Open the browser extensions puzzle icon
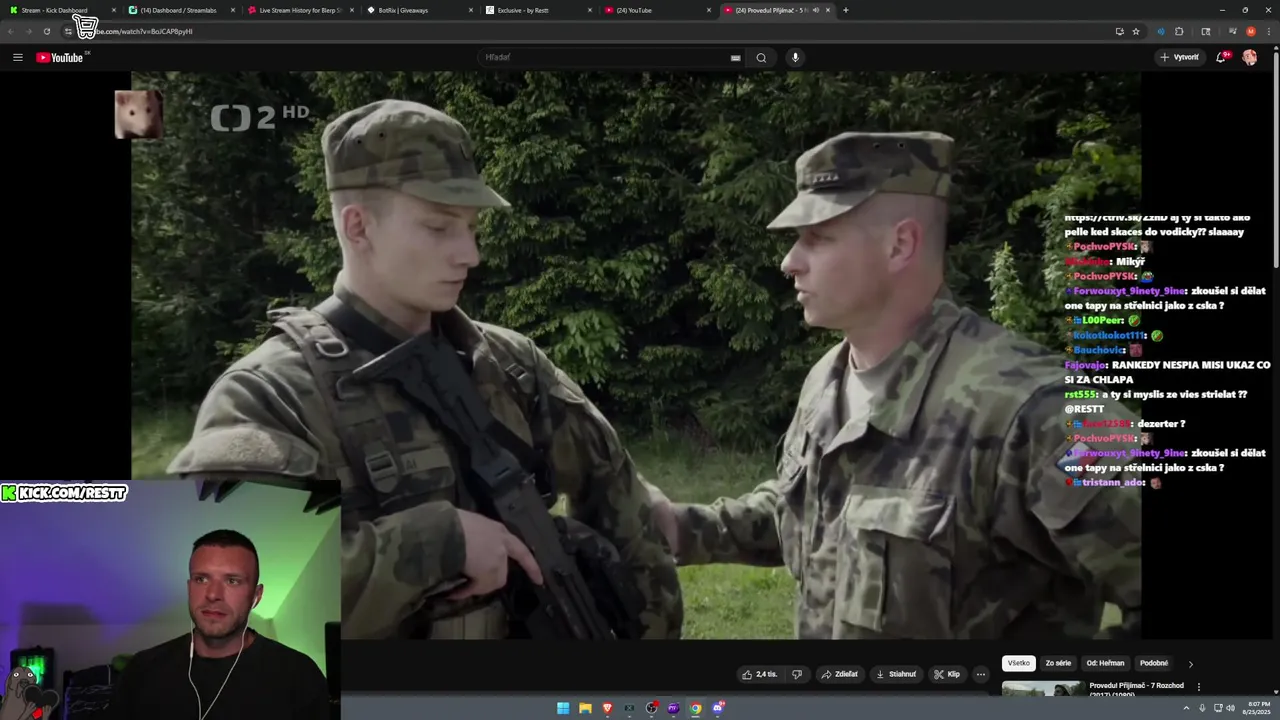 click(1179, 31)
